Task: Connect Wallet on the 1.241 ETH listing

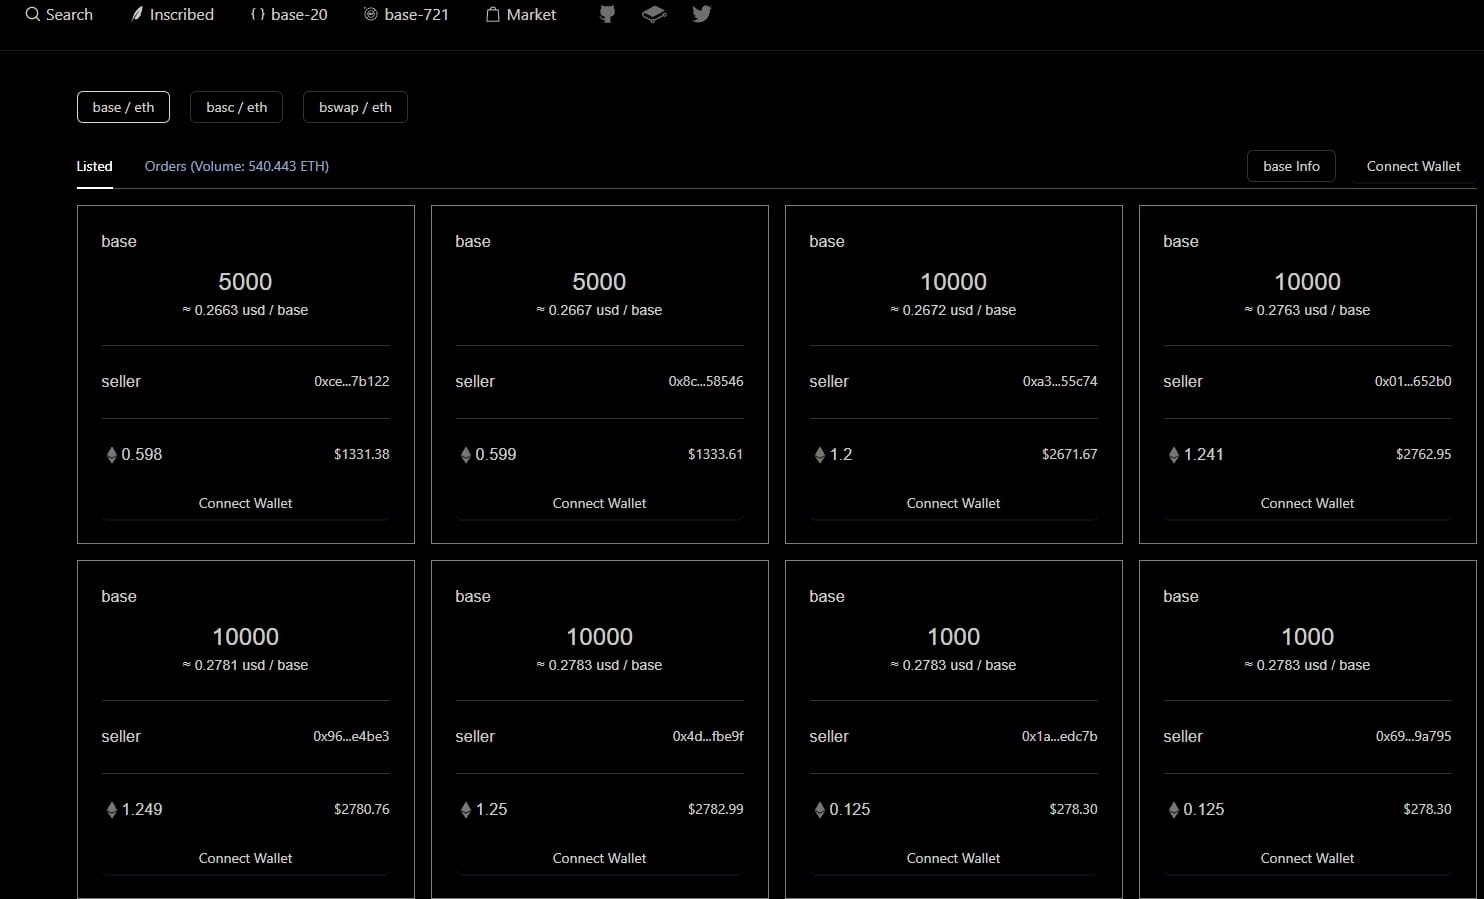Action: pos(1307,503)
